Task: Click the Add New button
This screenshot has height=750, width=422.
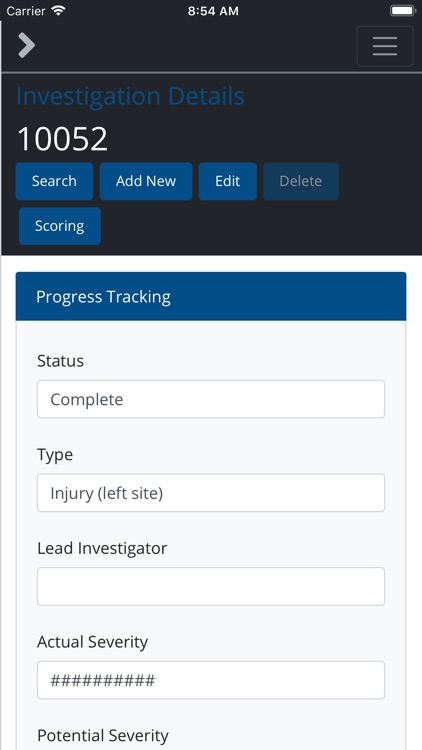Action: (146, 181)
